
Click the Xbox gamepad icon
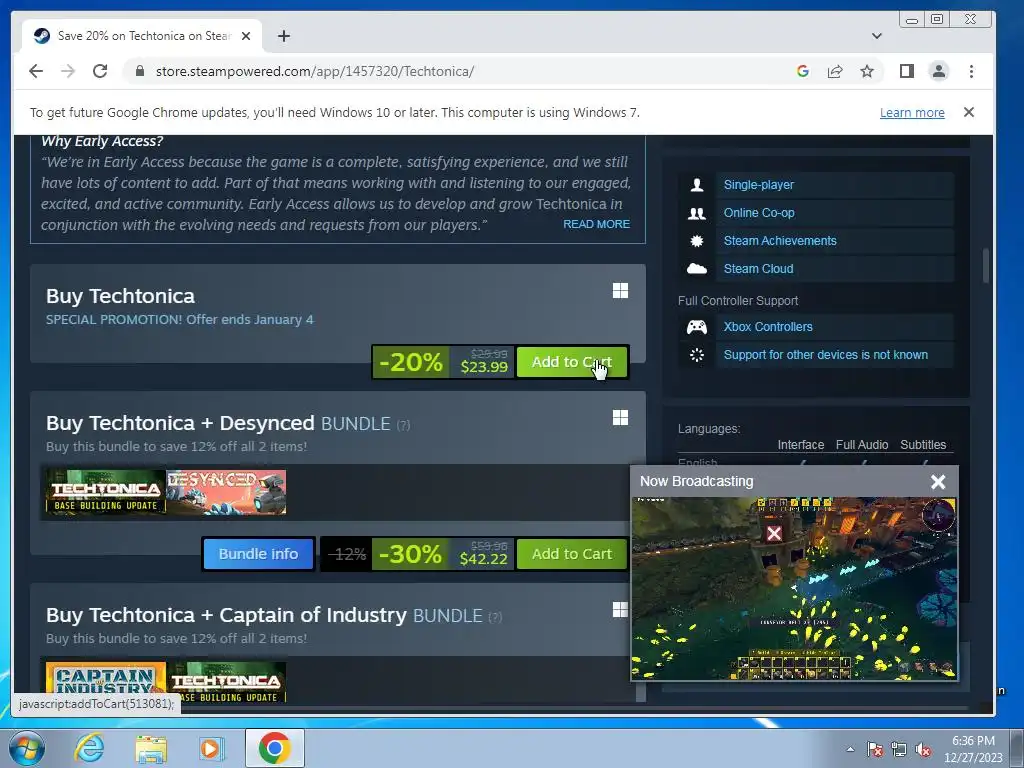click(697, 327)
